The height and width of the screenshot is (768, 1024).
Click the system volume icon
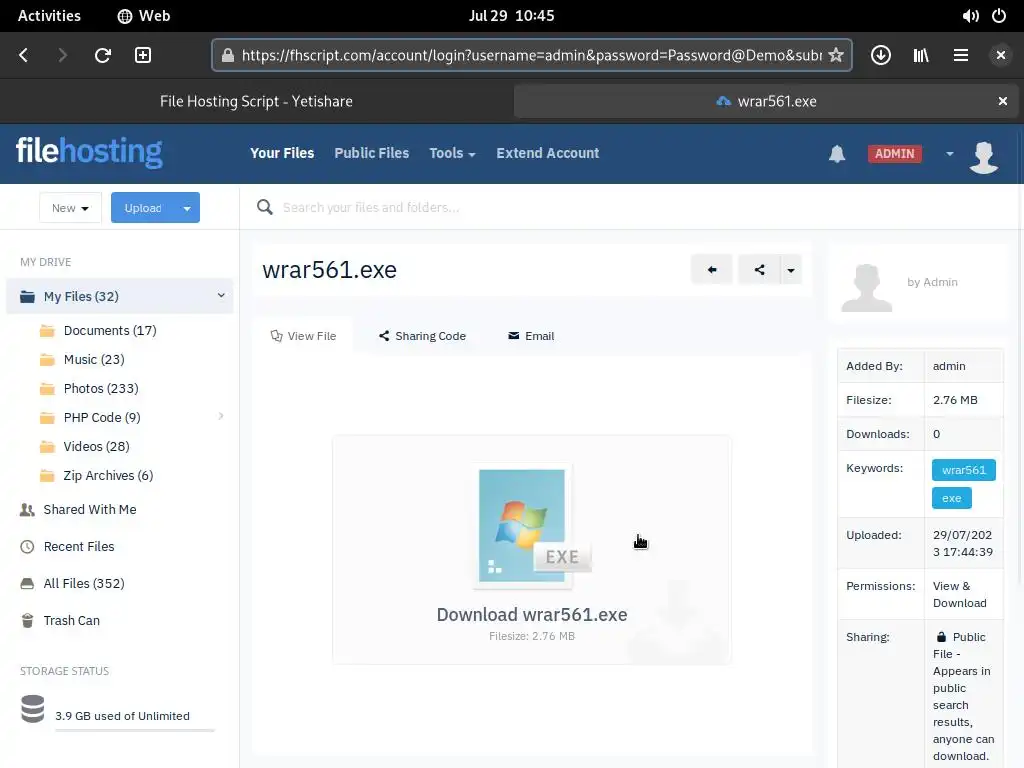[970, 16]
